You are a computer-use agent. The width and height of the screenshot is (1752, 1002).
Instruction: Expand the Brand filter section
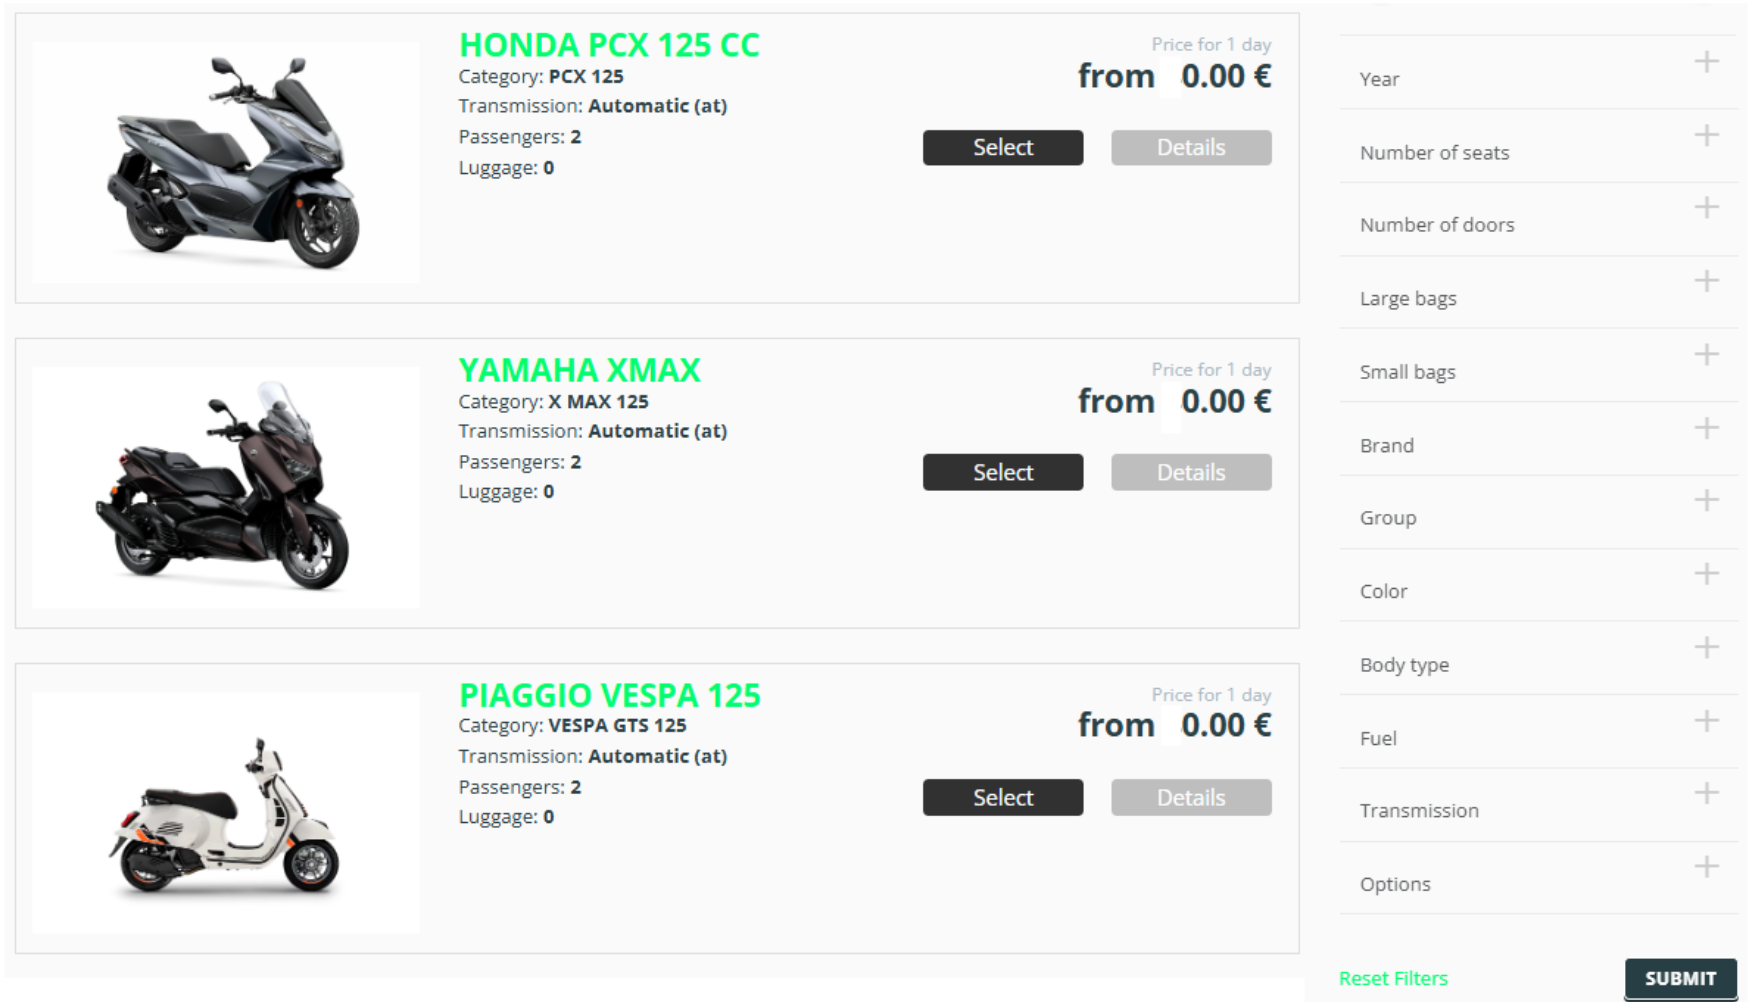[x=1706, y=428]
